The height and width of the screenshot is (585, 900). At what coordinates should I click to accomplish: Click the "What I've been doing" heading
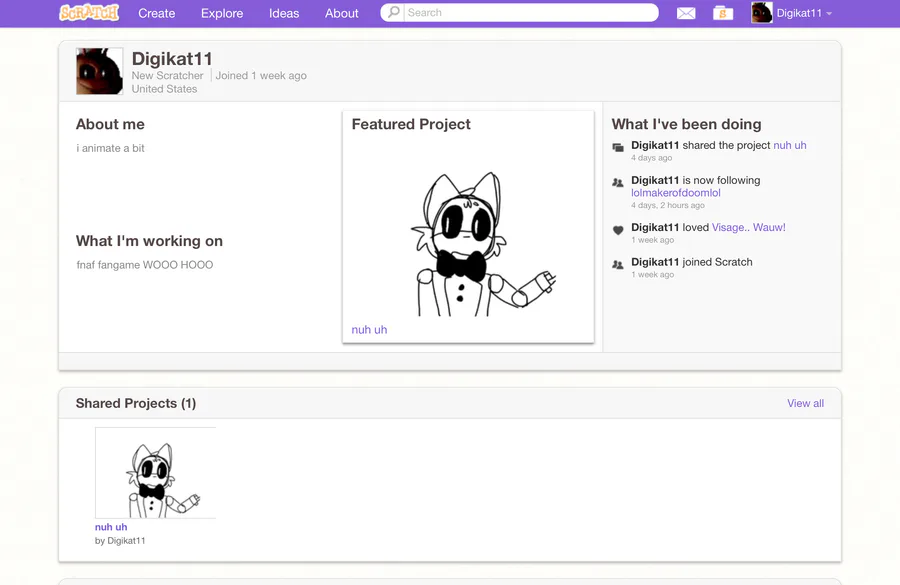pos(686,124)
